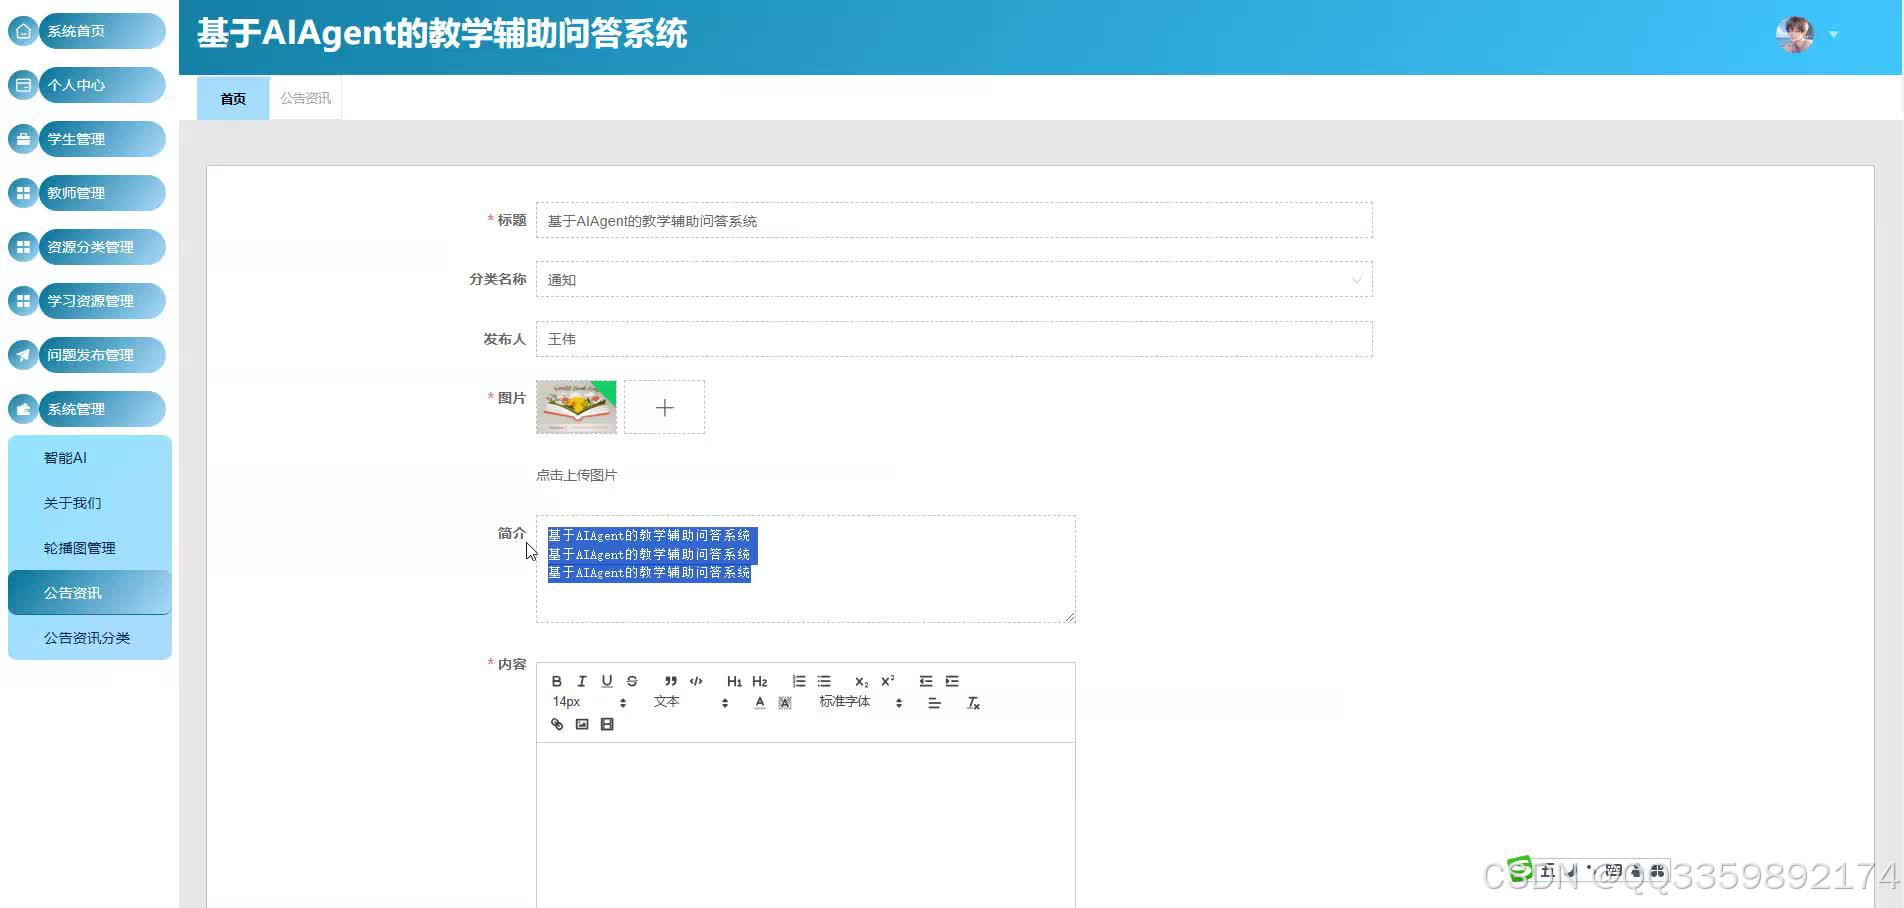Apply subscript formatting in the editor

860,681
